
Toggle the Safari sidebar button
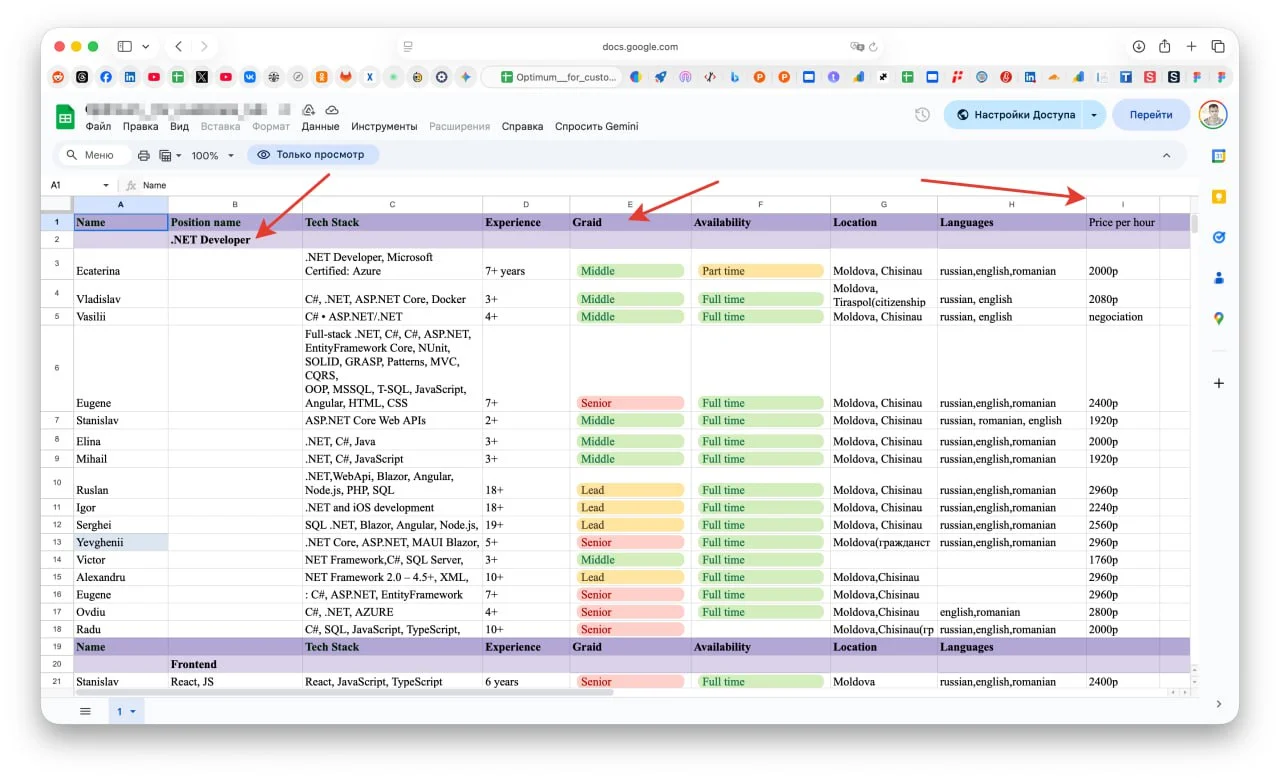point(125,47)
